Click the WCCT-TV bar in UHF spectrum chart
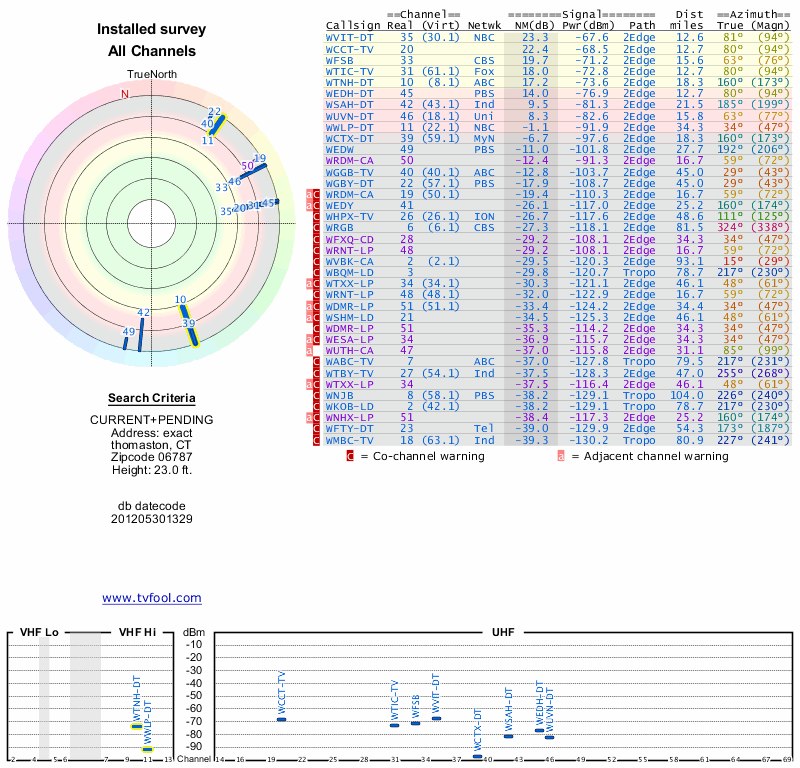Viewport: 800px width, 768px height. tap(281, 719)
